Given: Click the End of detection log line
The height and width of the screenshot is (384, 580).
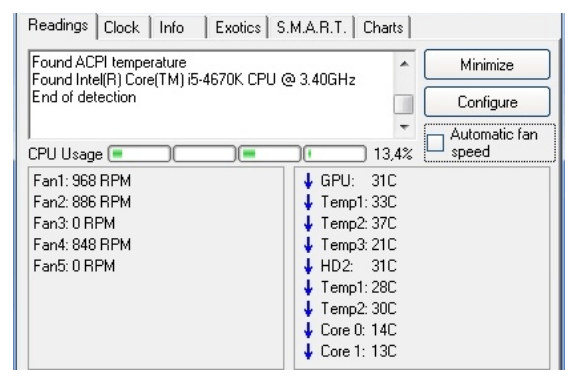Looking at the screenshot, I should pos(84,97).
